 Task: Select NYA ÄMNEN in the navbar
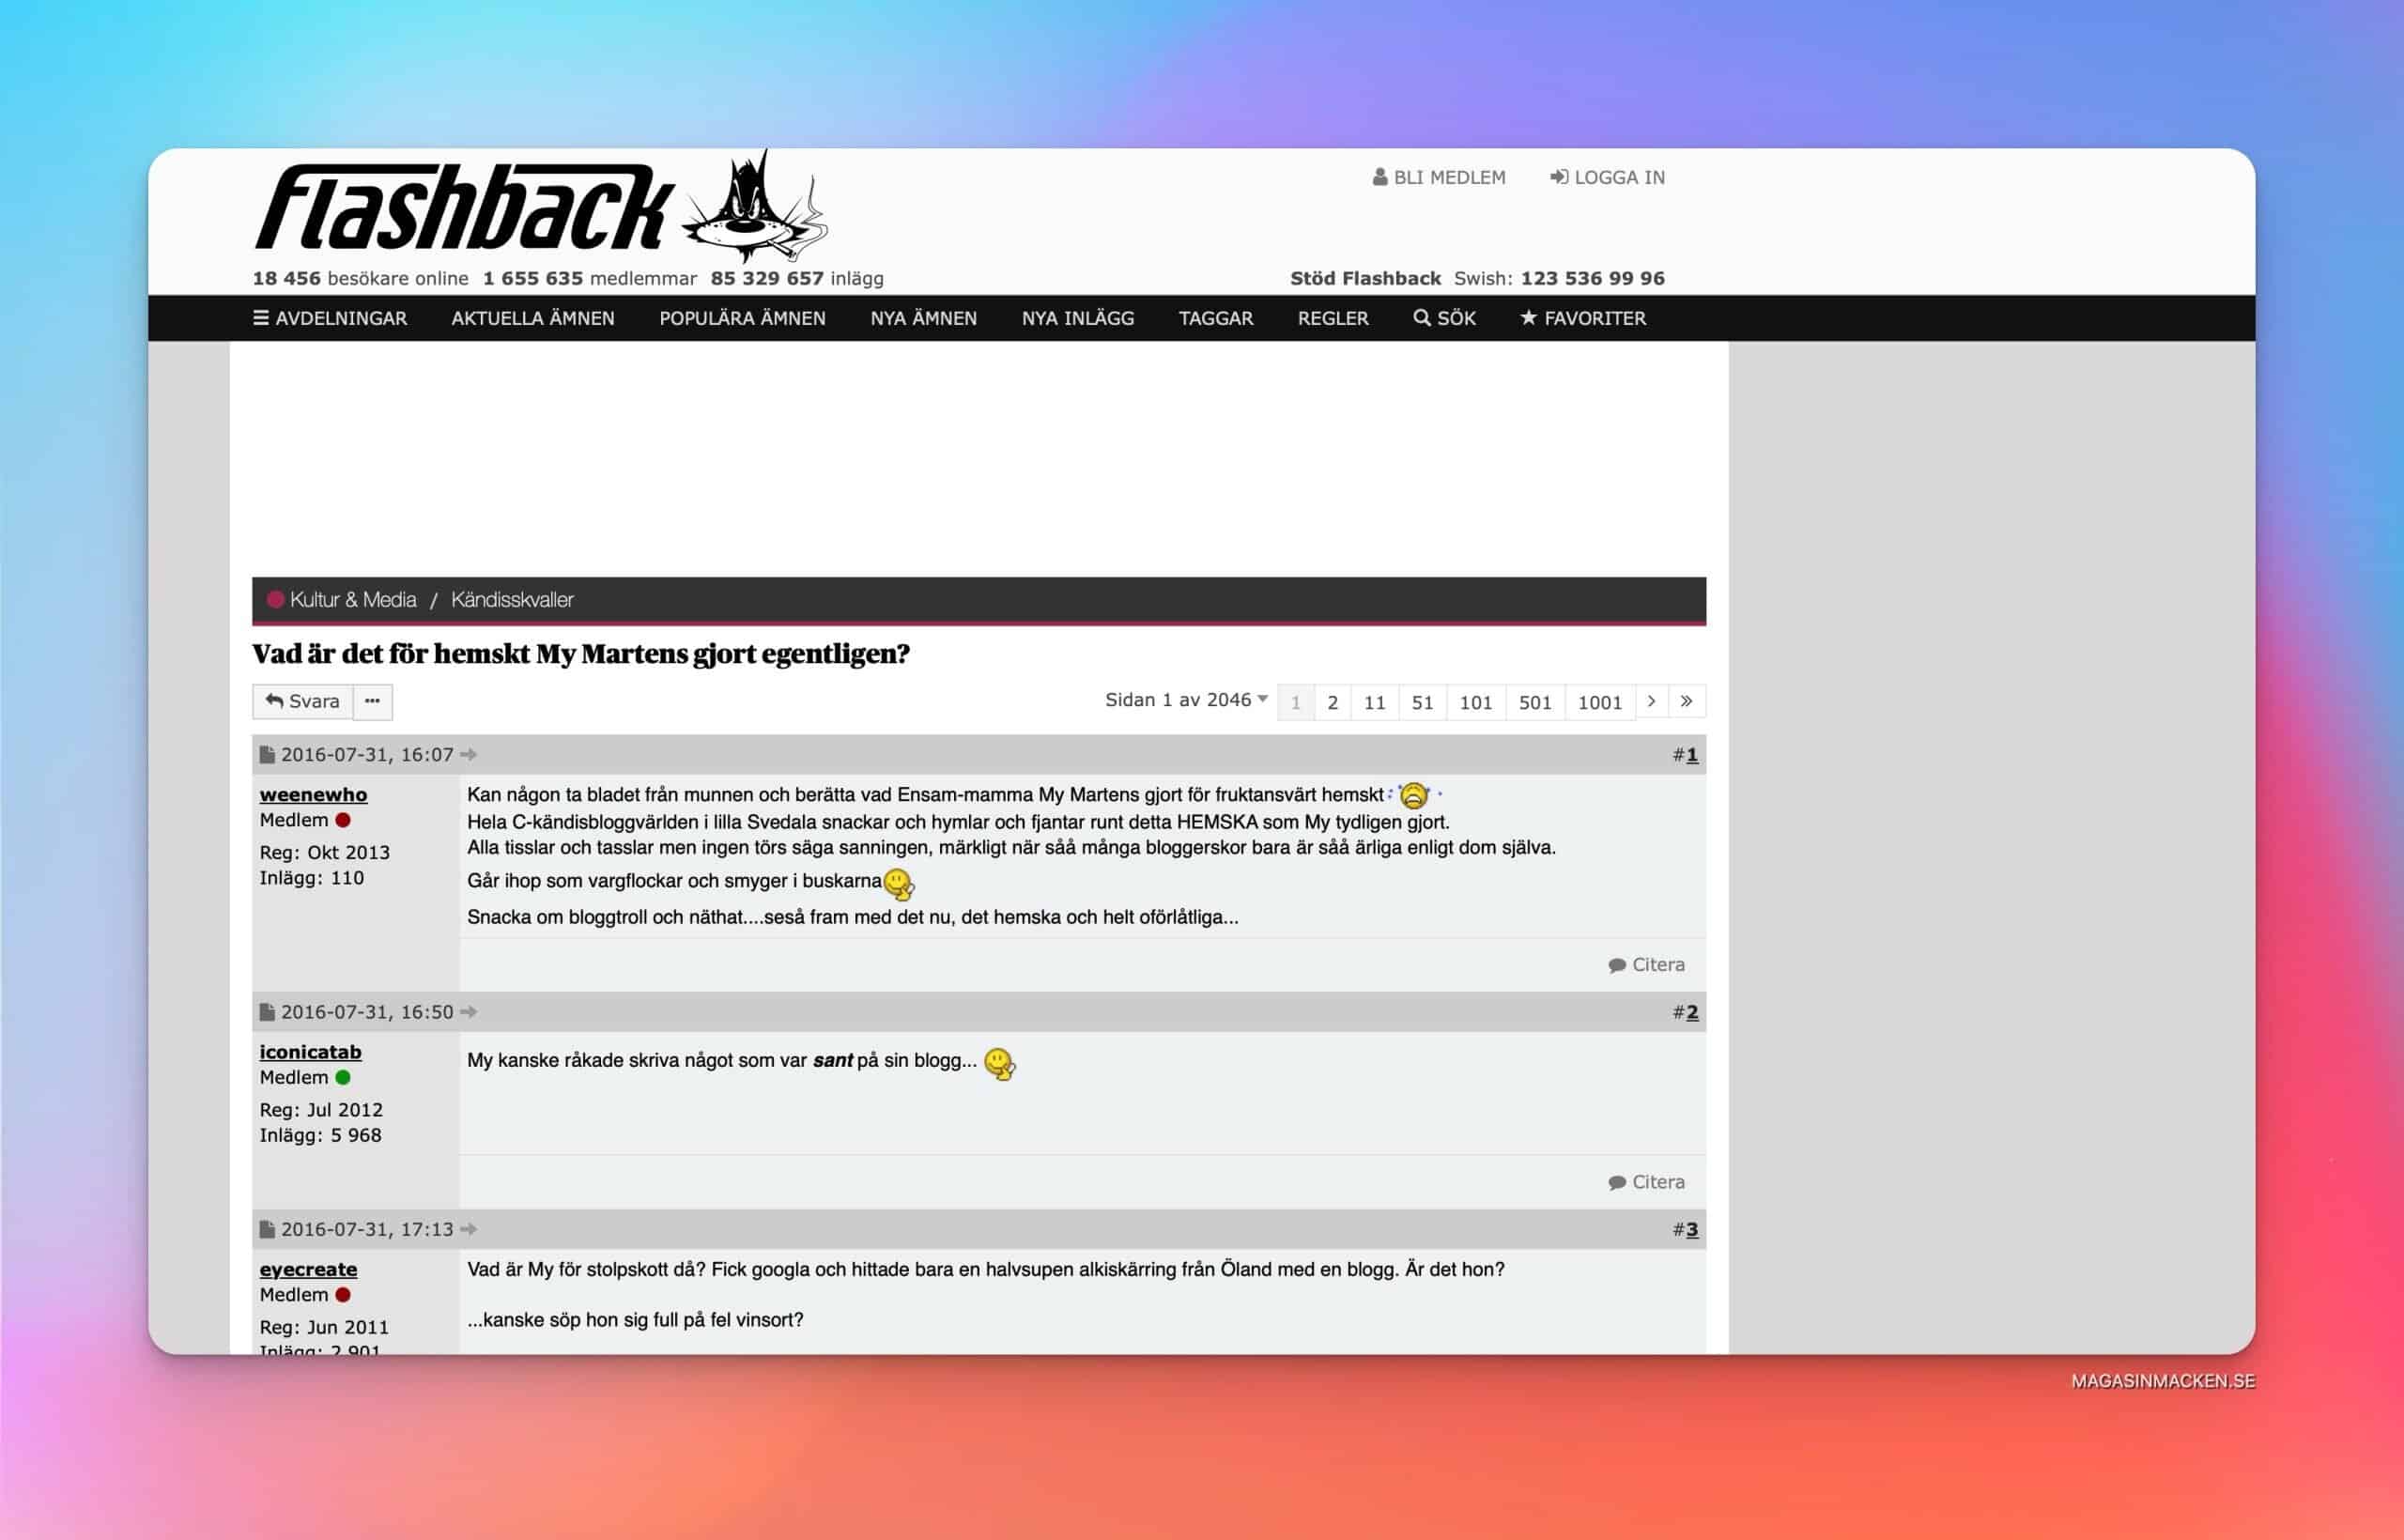click(923, 318)
